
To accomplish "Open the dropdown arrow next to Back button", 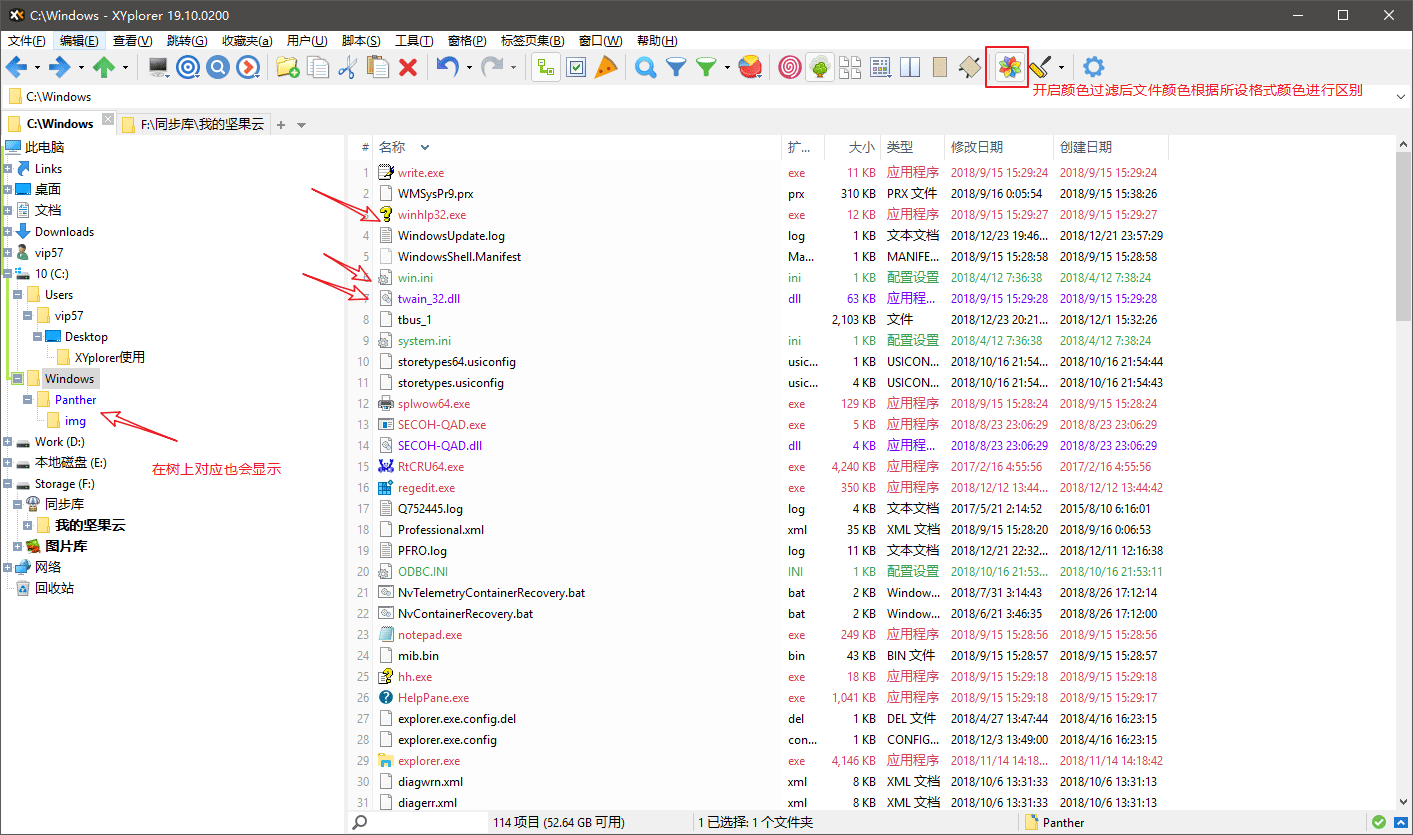I will (x=37, y=68).
